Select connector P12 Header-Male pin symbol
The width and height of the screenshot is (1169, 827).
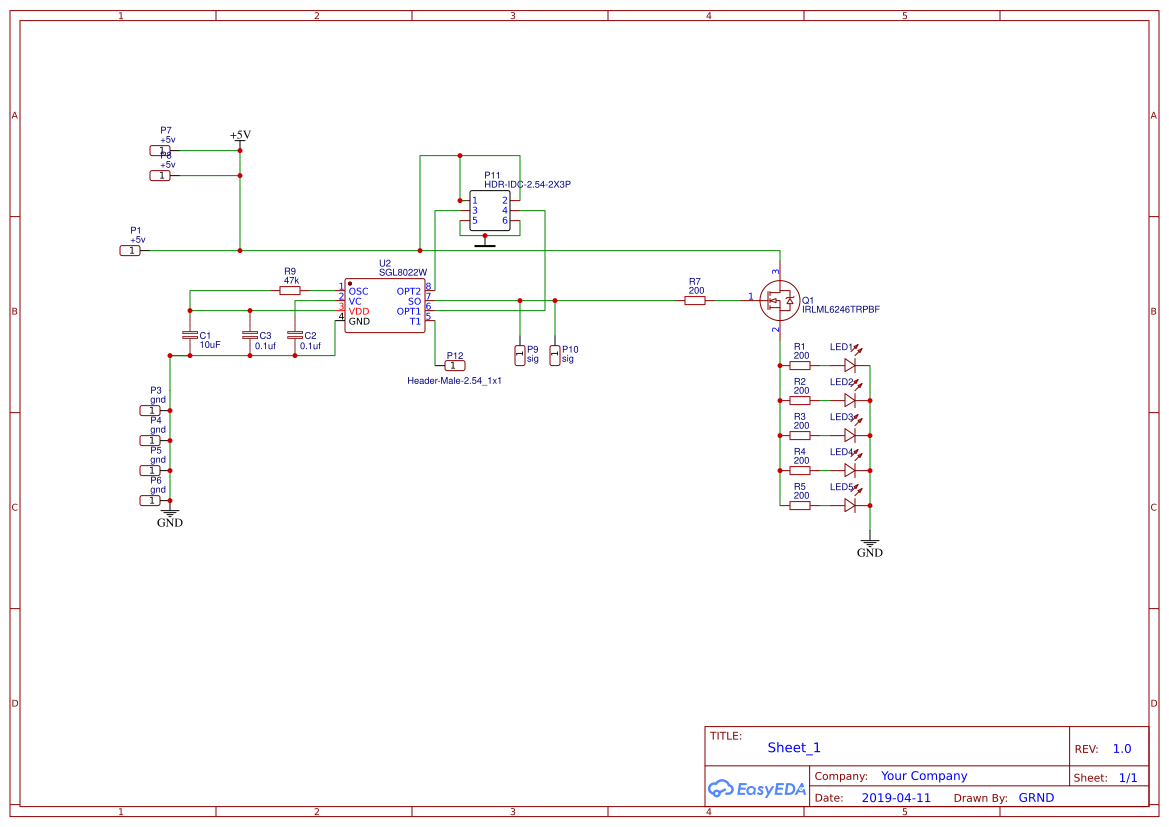pyautogui.click(x=453, y=365)
